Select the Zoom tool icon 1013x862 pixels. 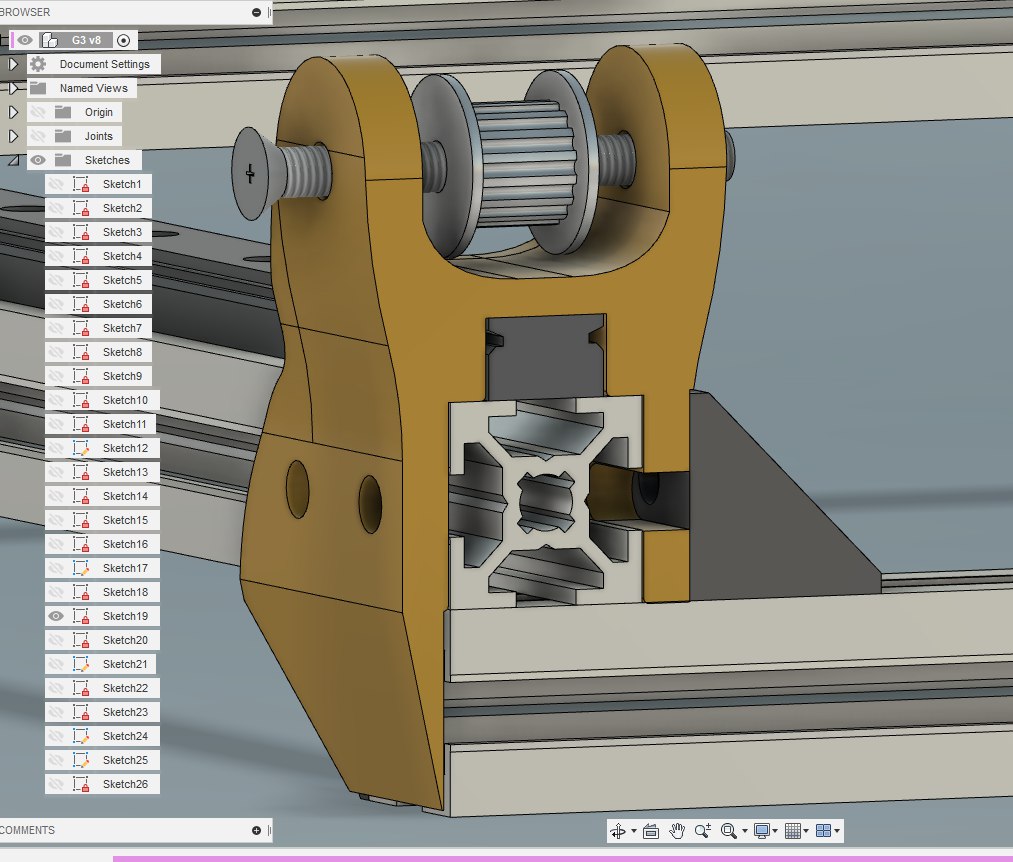(703, 831)
